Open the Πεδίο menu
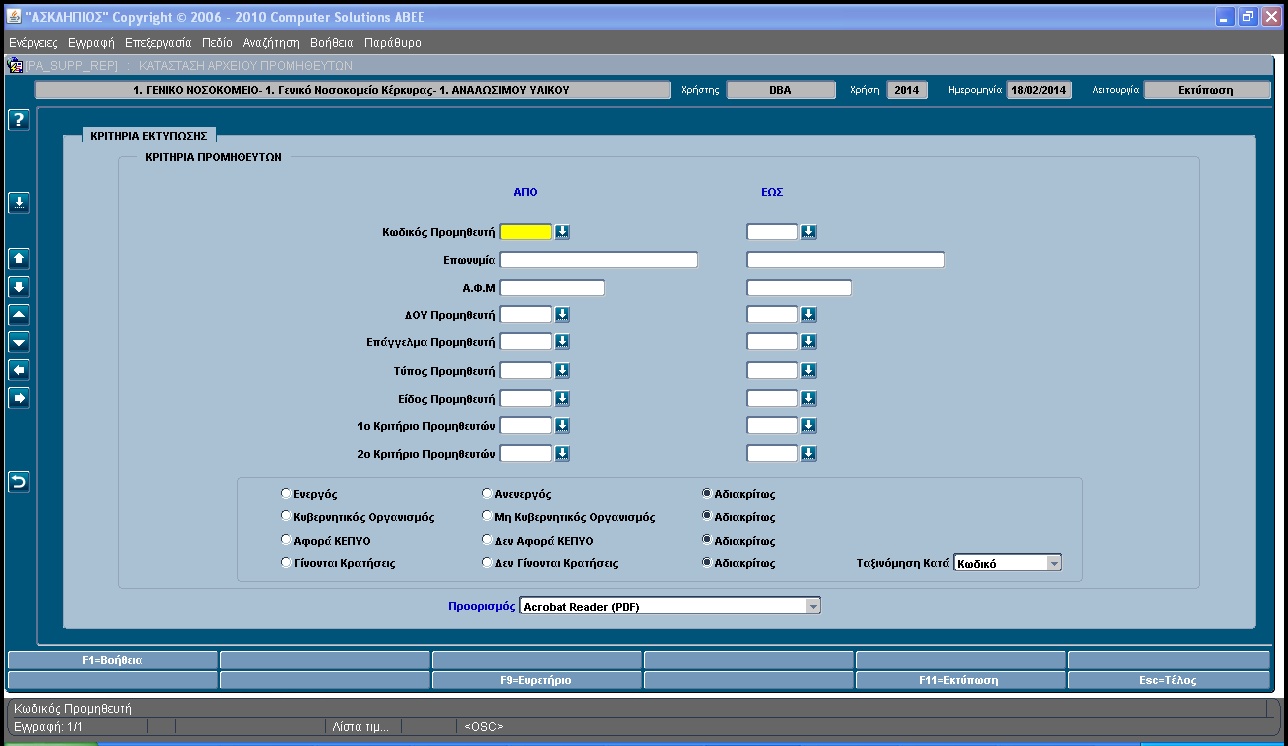 point(217,43)
